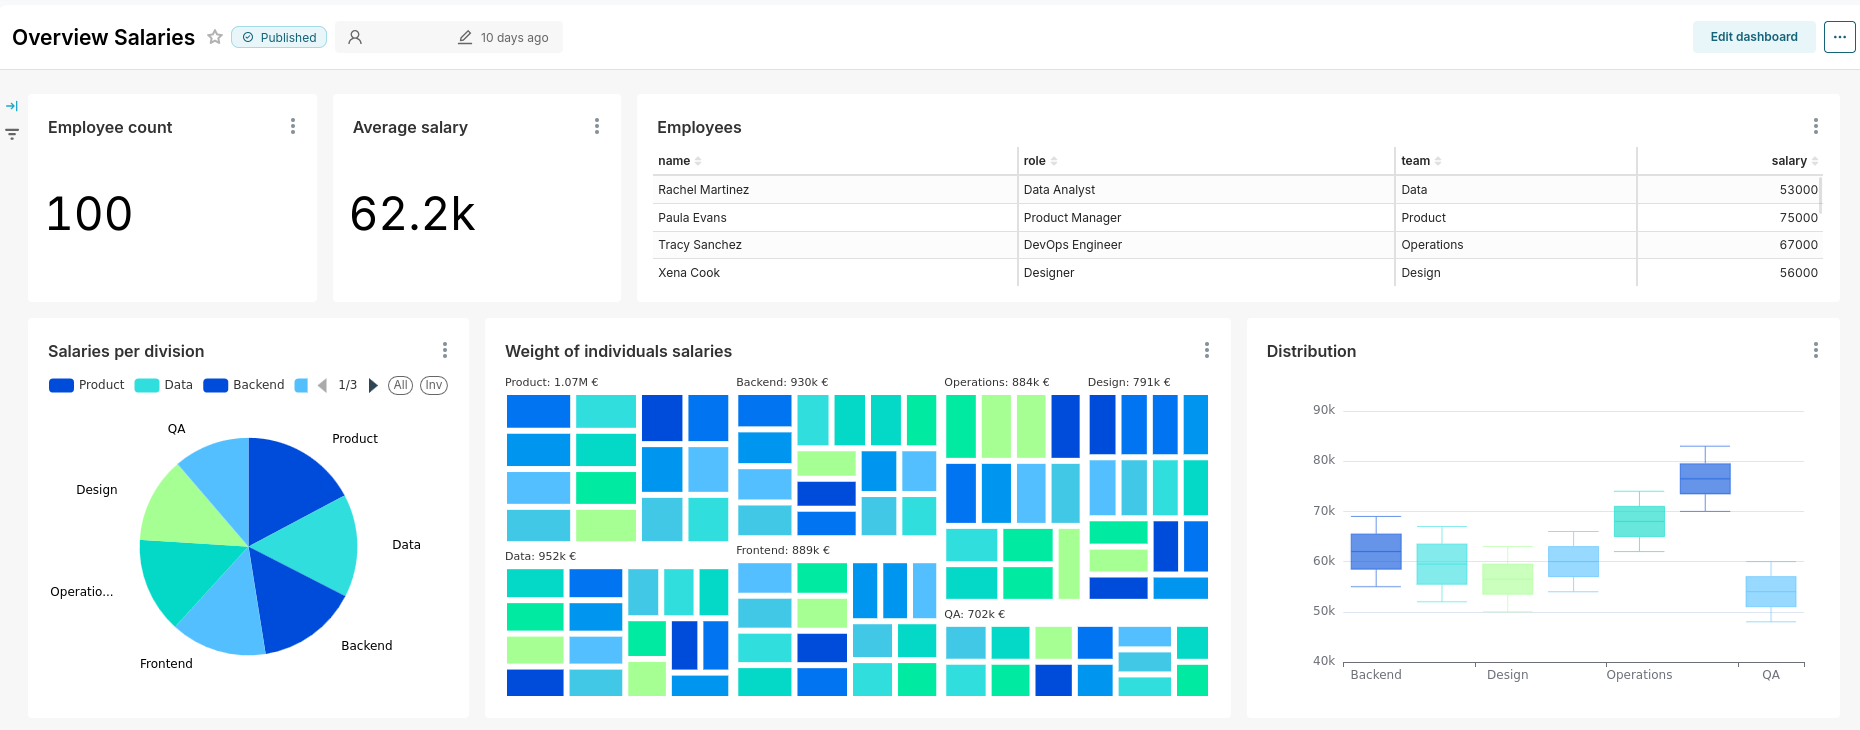Click the Edit dashboard button
Viewport: 1860px width, 730px height.
tap(1753, 37)
